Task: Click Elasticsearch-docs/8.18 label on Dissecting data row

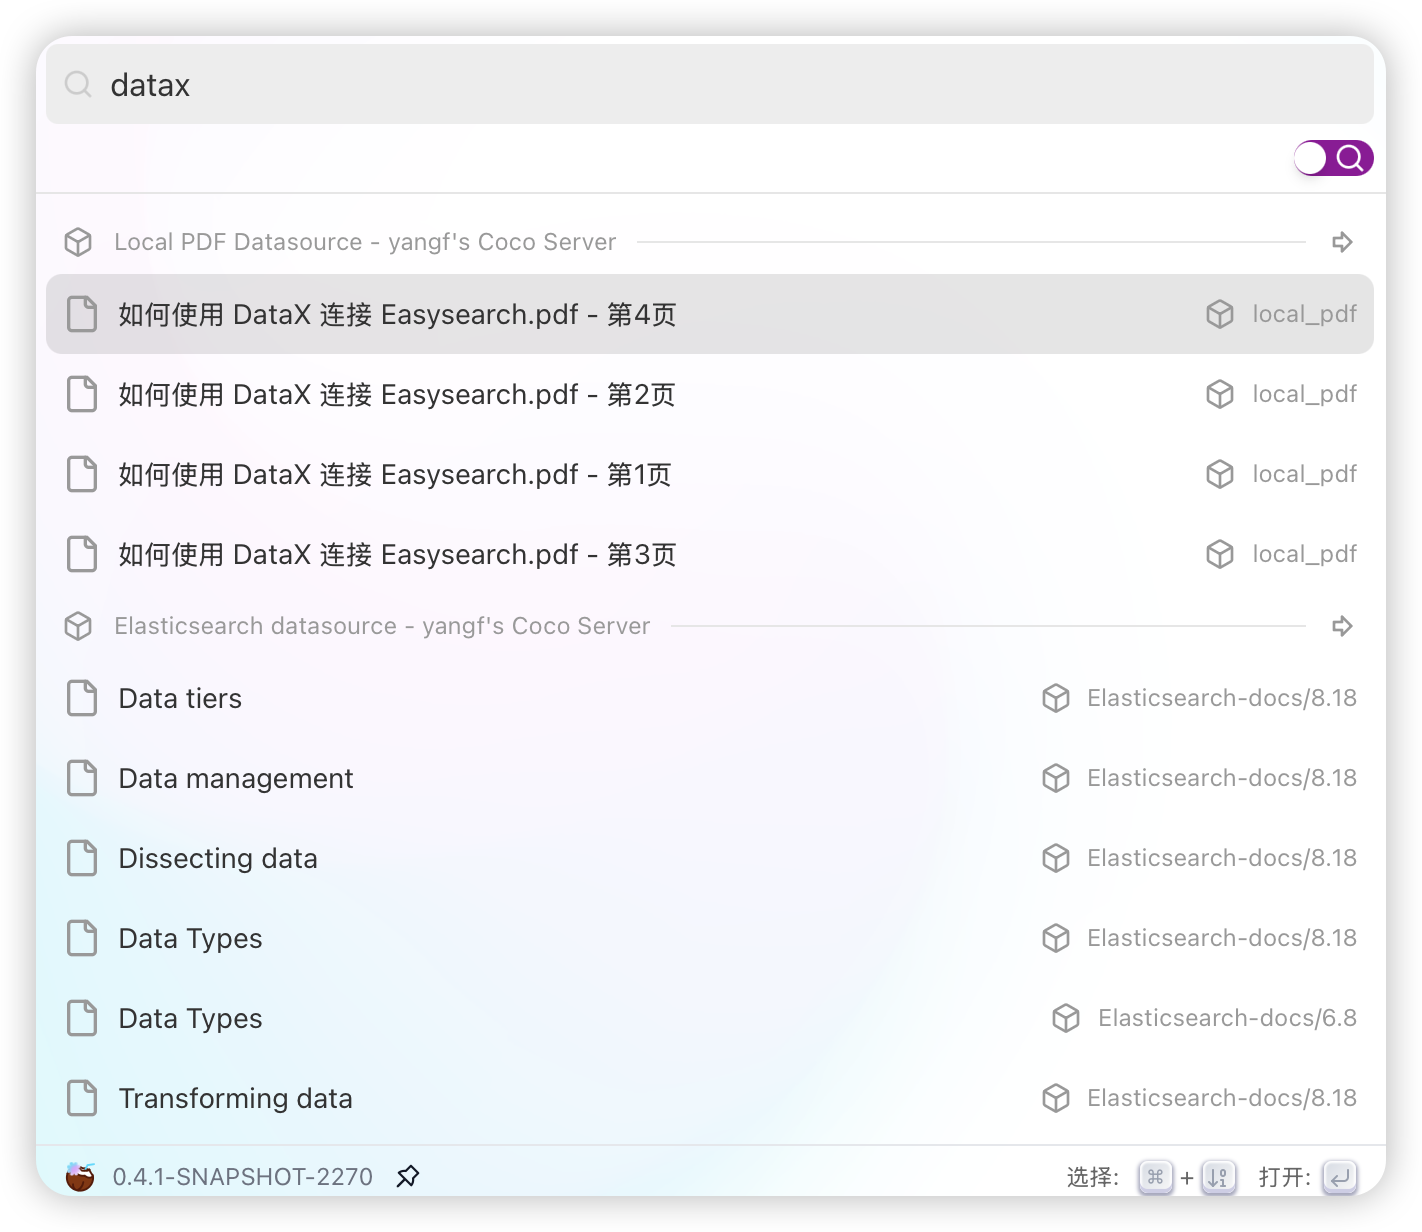Action: (1222, 858)
